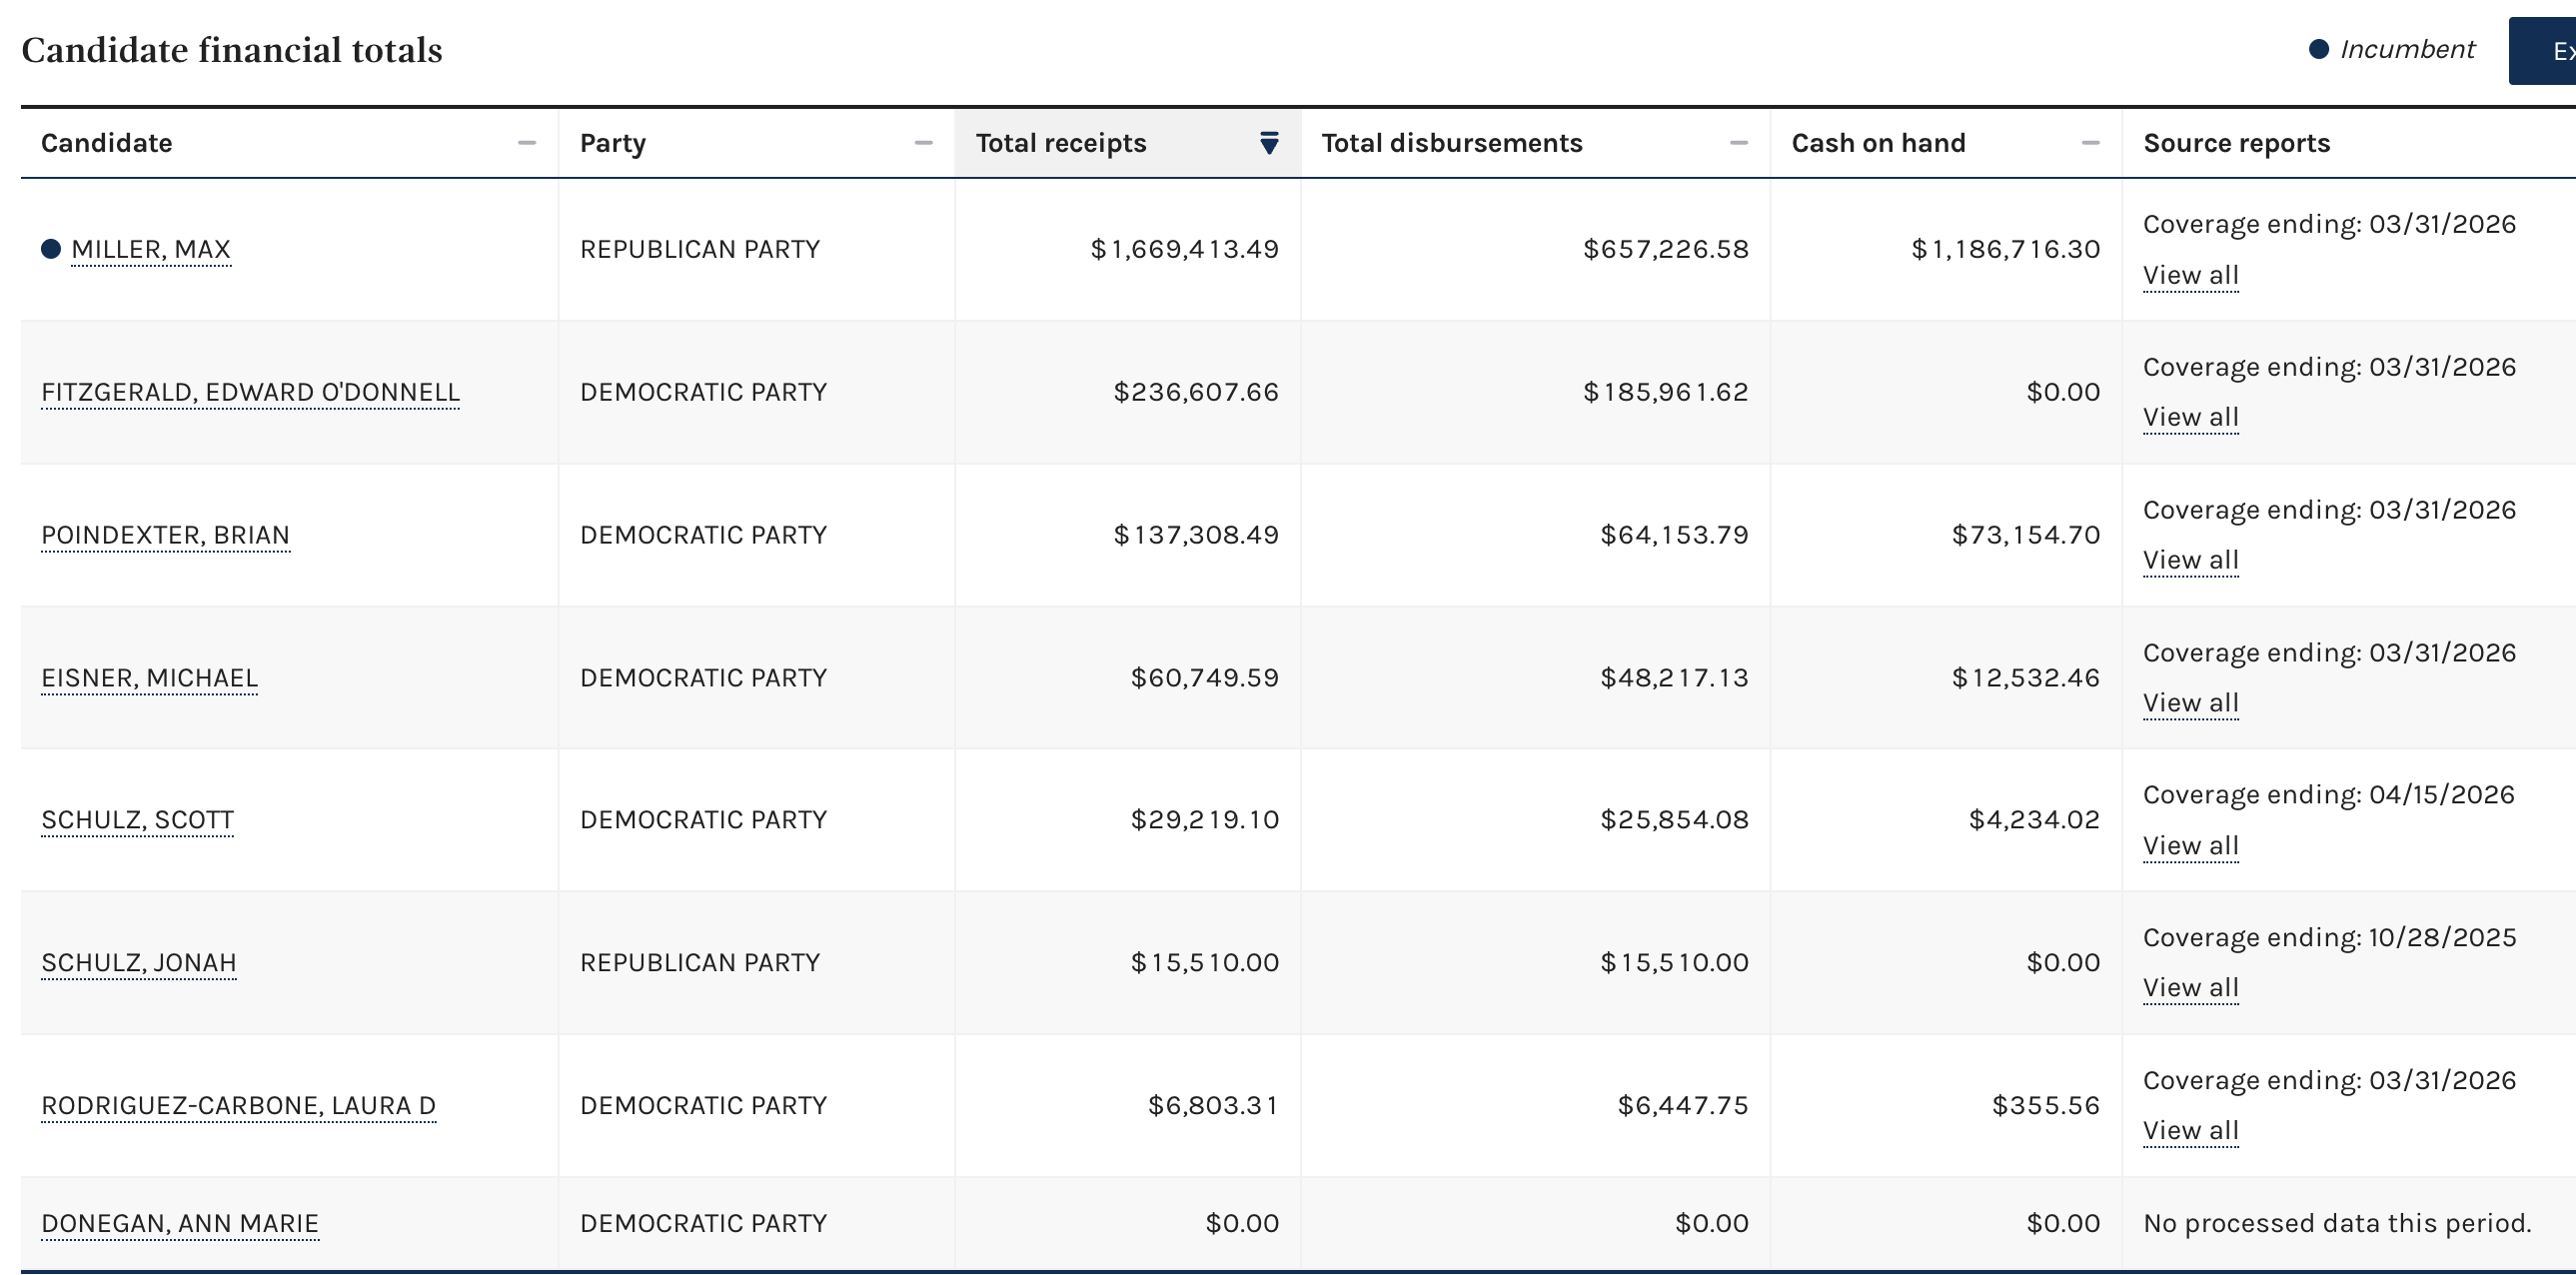Open POINDEXTER, BRIAN candidate link

(x=165, y=535)
